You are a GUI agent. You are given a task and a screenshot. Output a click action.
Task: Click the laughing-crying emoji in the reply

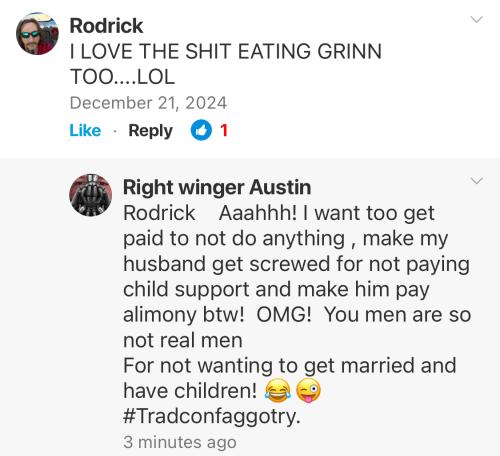pyautogui.click(x=278, y=390)
